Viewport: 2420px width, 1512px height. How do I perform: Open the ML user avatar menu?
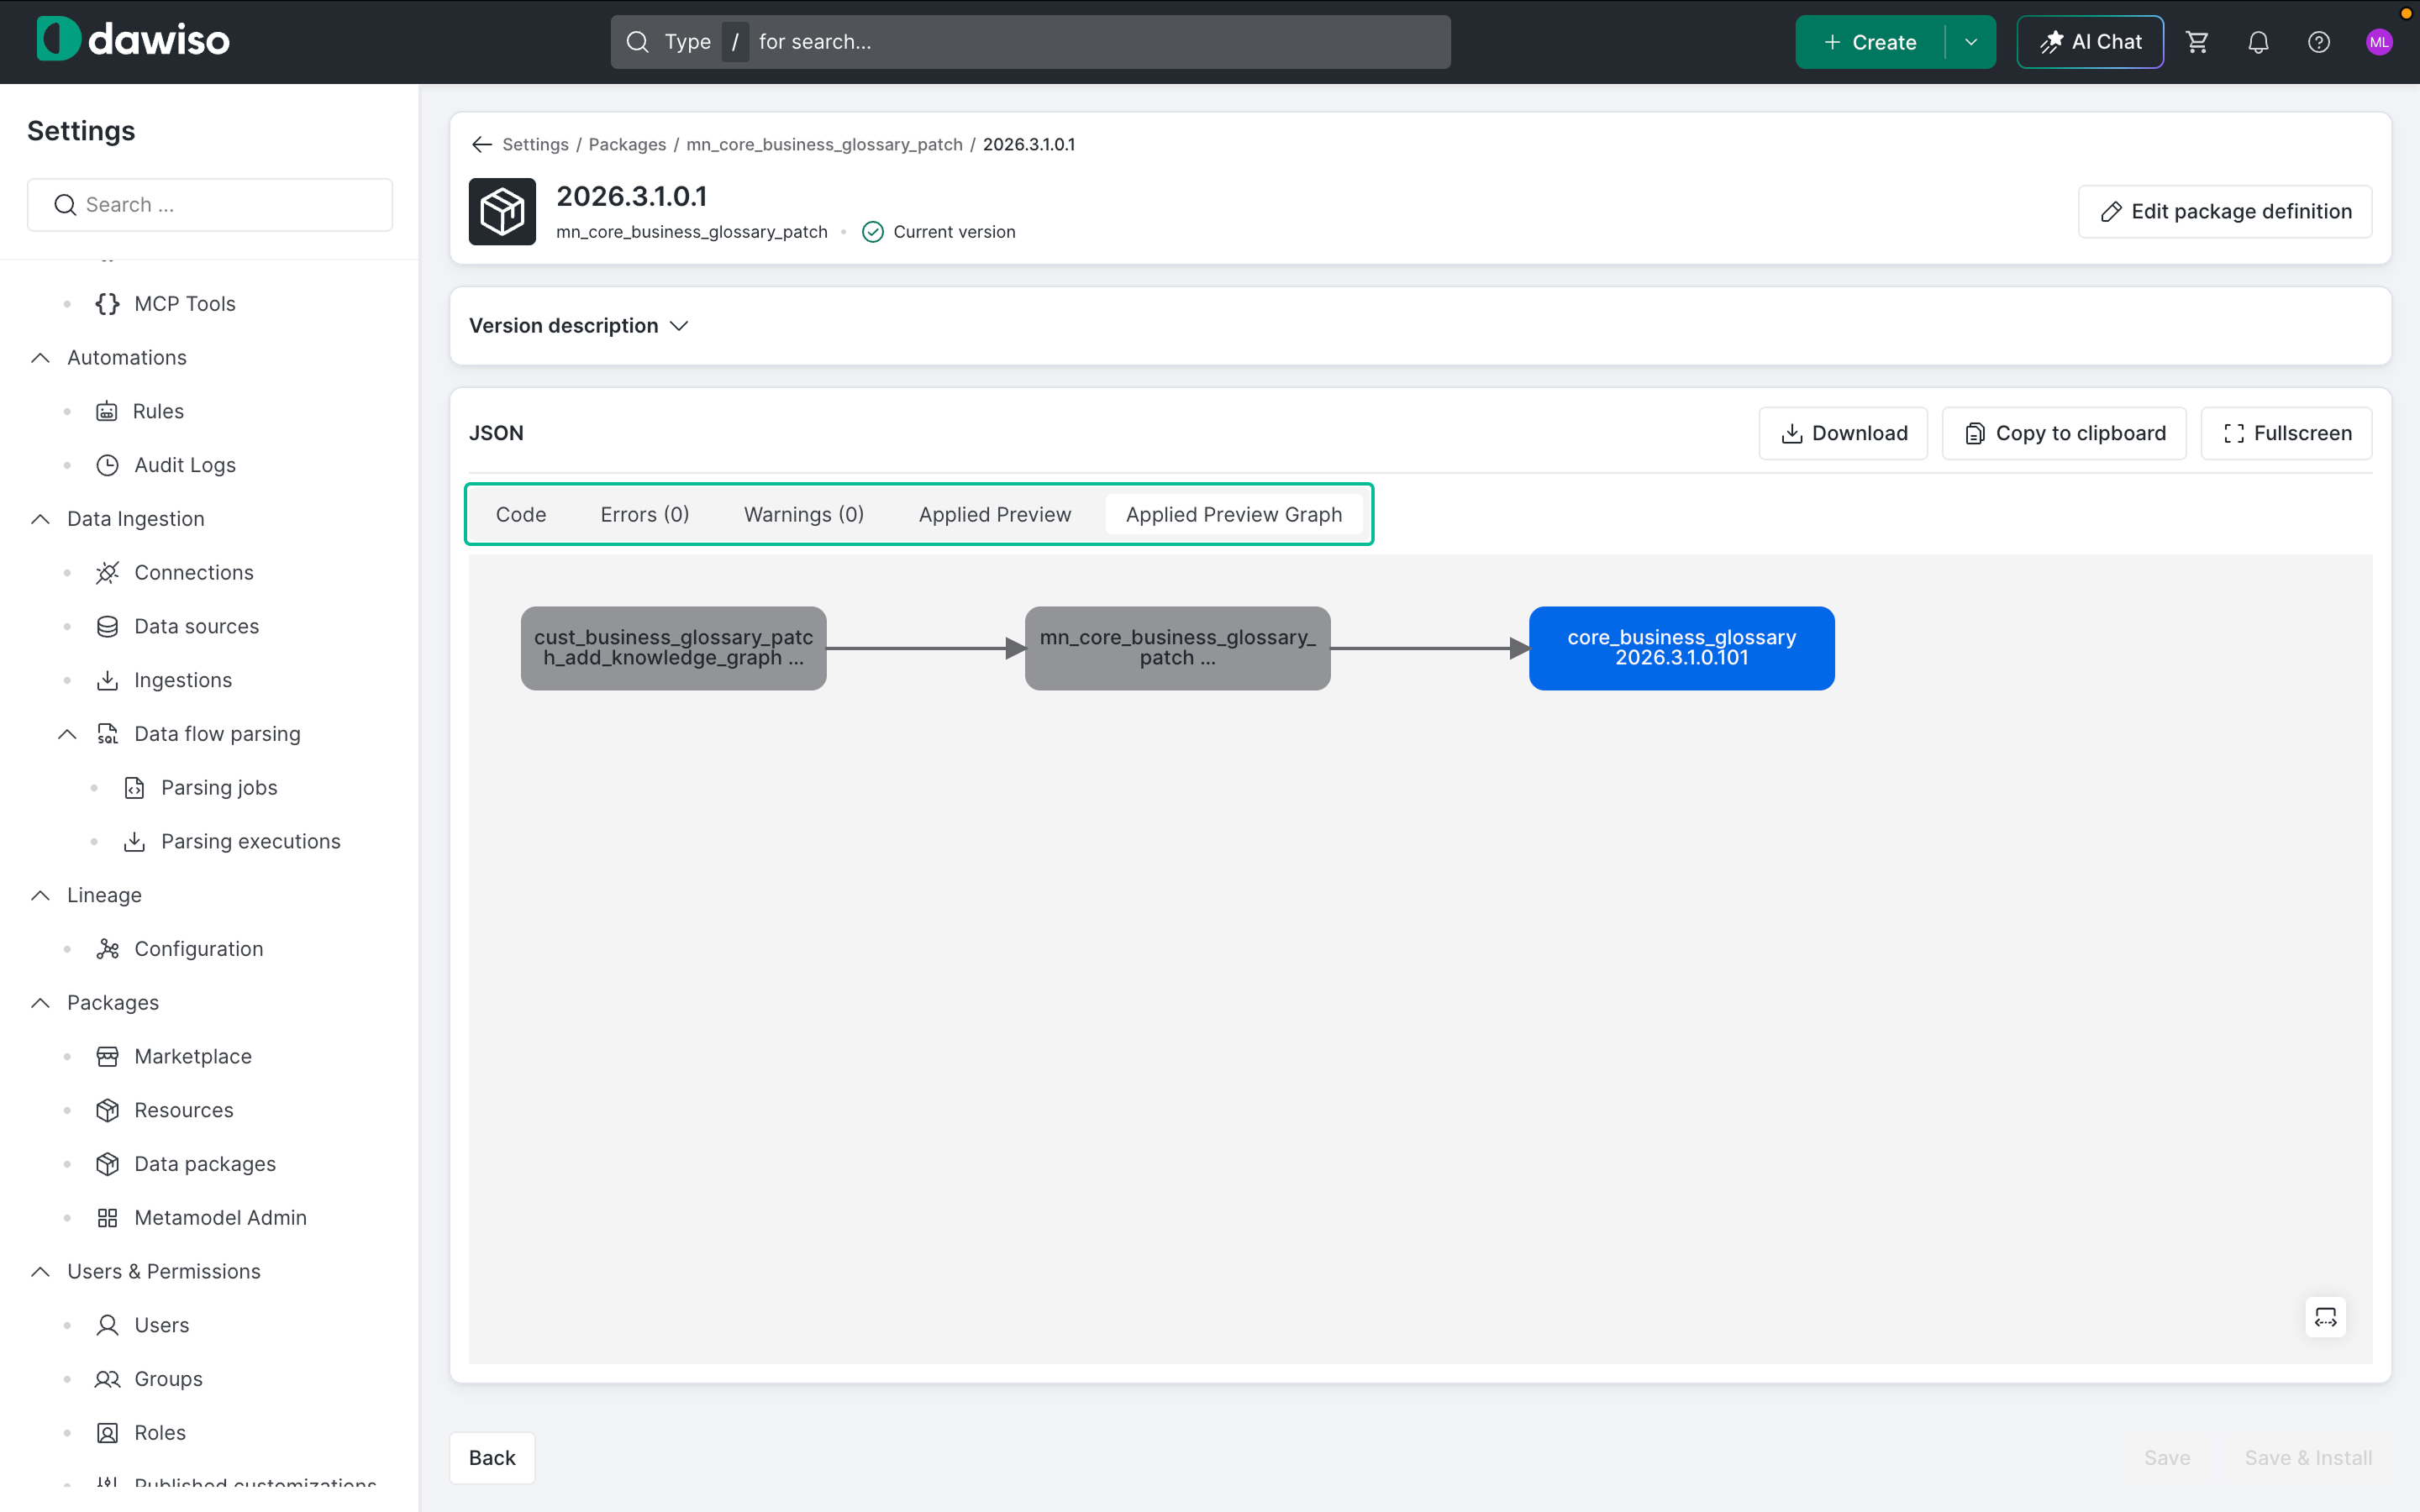(x=2379, y=42)
